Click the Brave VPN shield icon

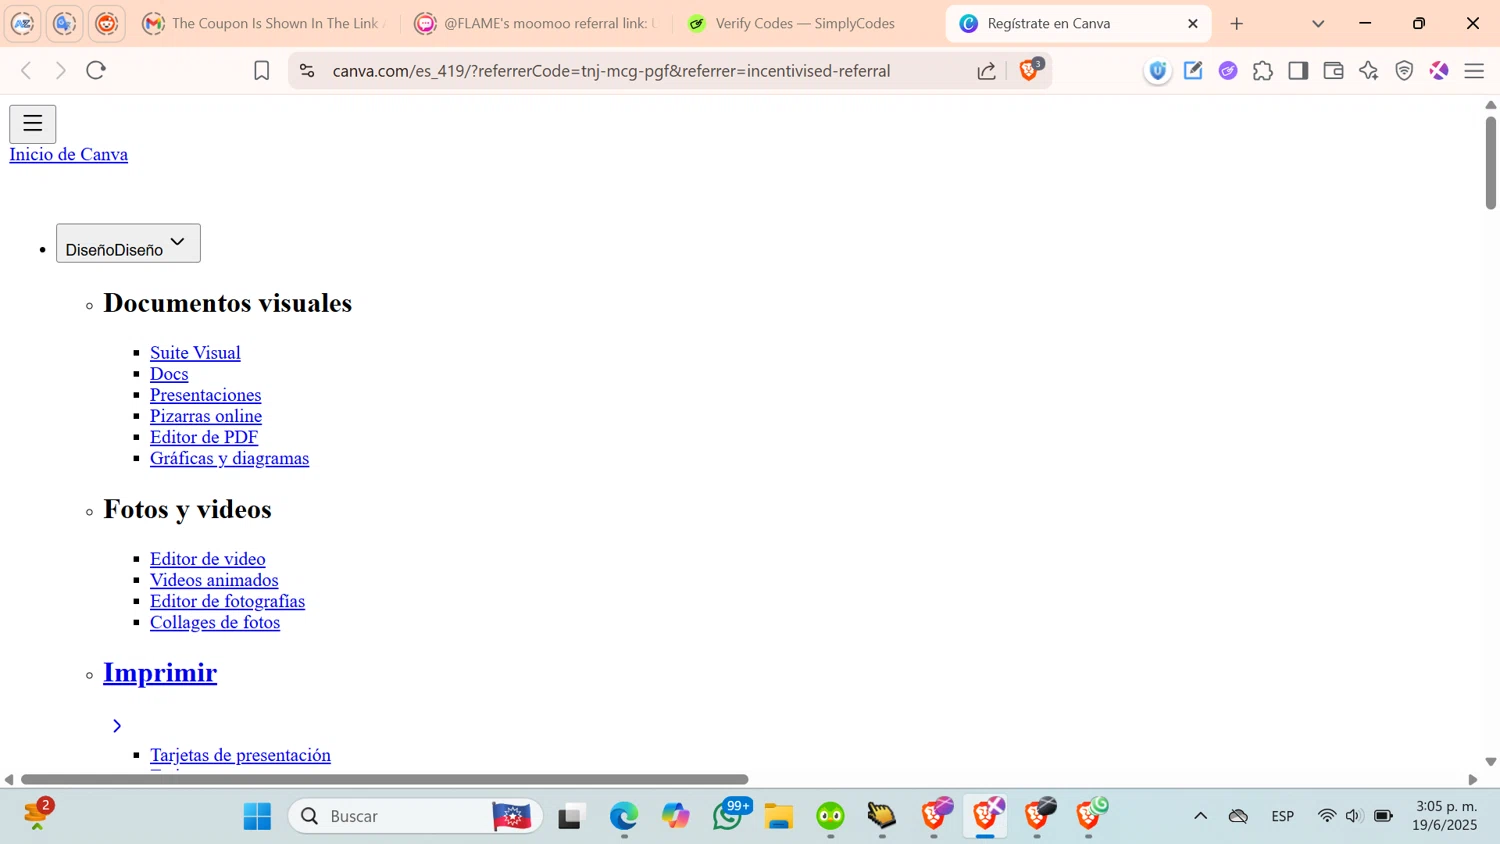pyautogui.click(x=1404, y=70)
